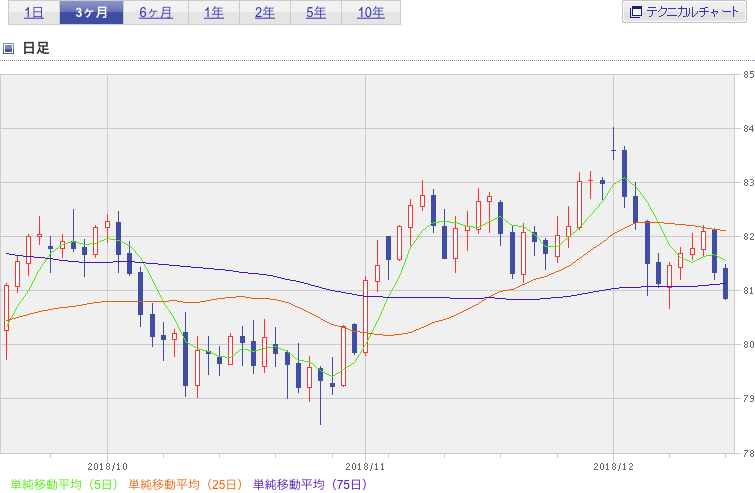Screen dimensions: 755x493
Task: Click the 82 price axis label
Action: [x=748, y=237]
